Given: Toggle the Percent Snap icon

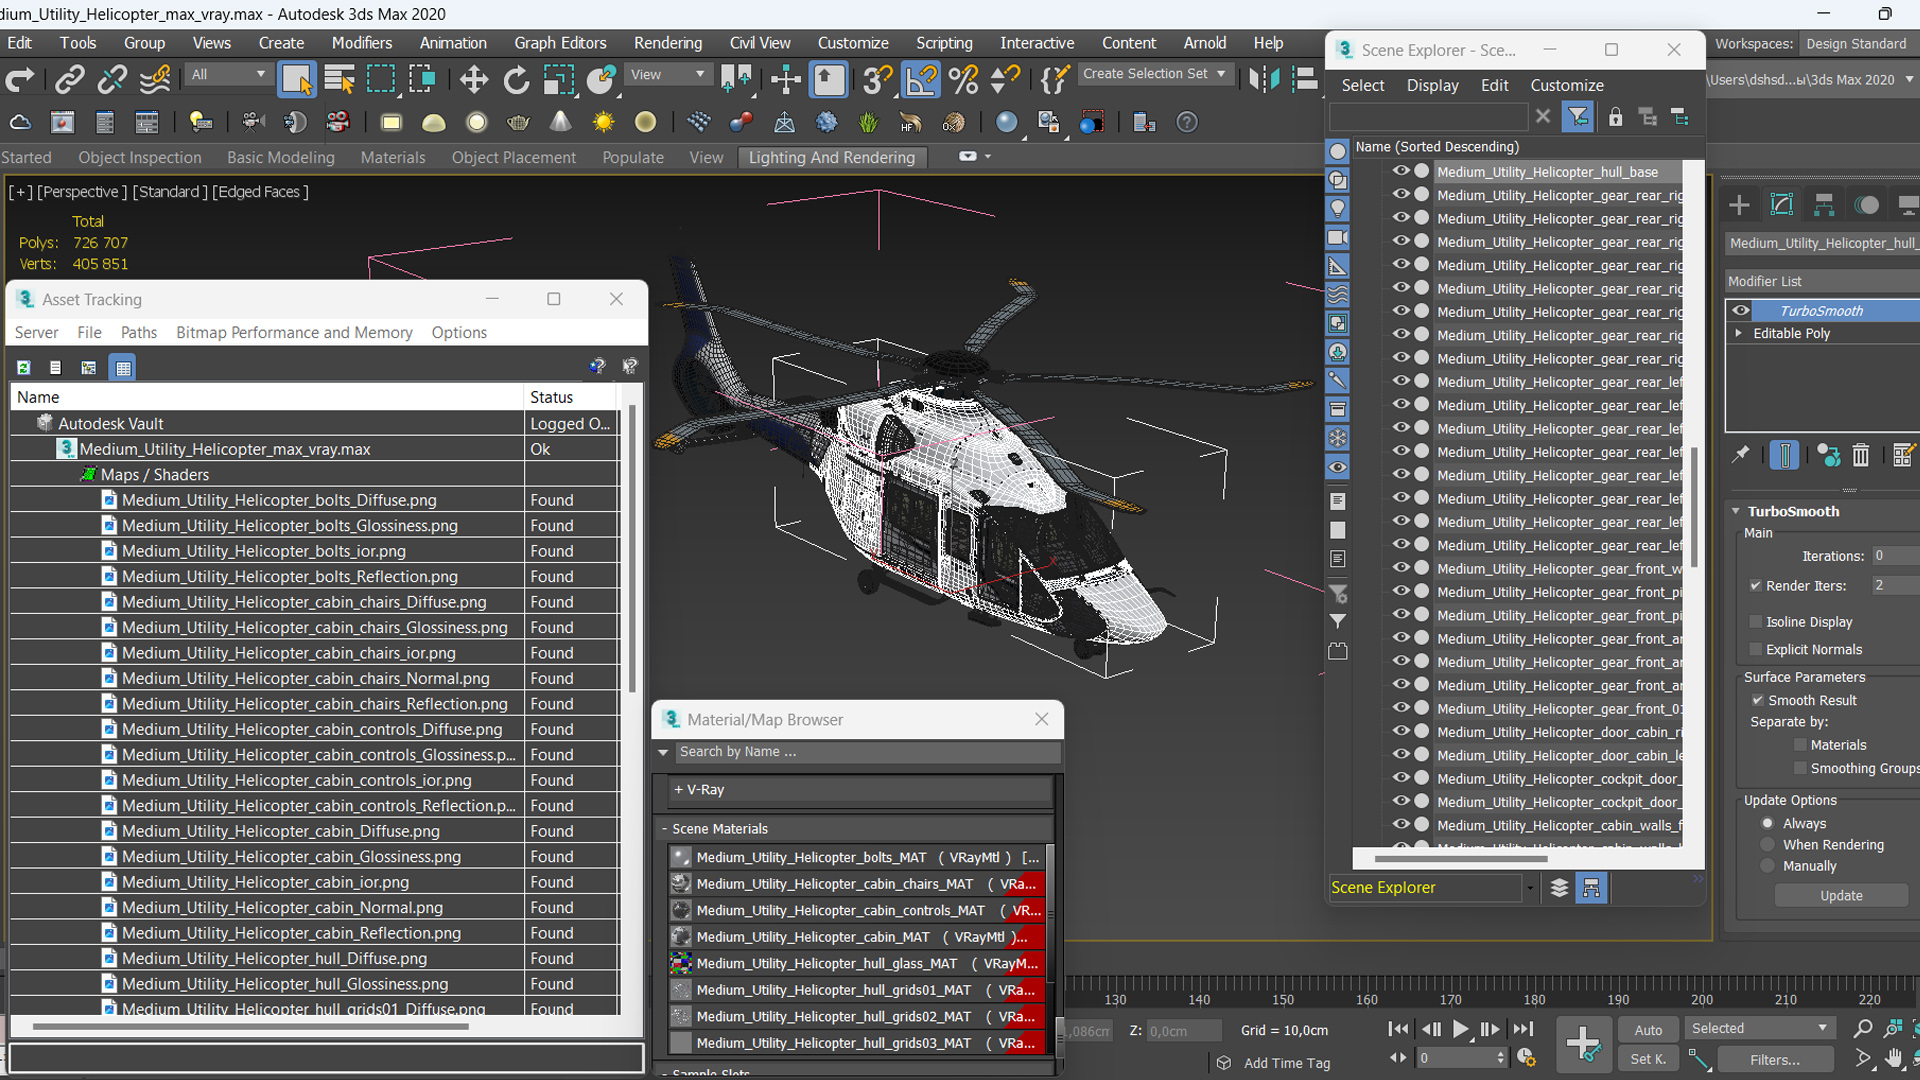Looking at the screenshot, I should tap(963, 79).
